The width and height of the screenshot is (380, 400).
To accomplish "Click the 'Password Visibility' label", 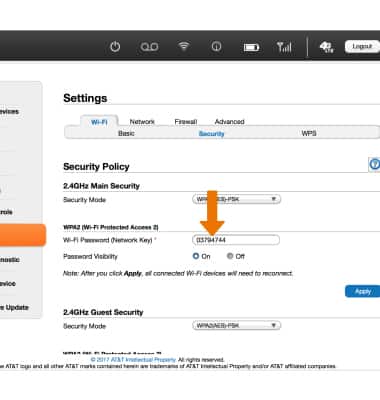I will (x=90, y=256).
